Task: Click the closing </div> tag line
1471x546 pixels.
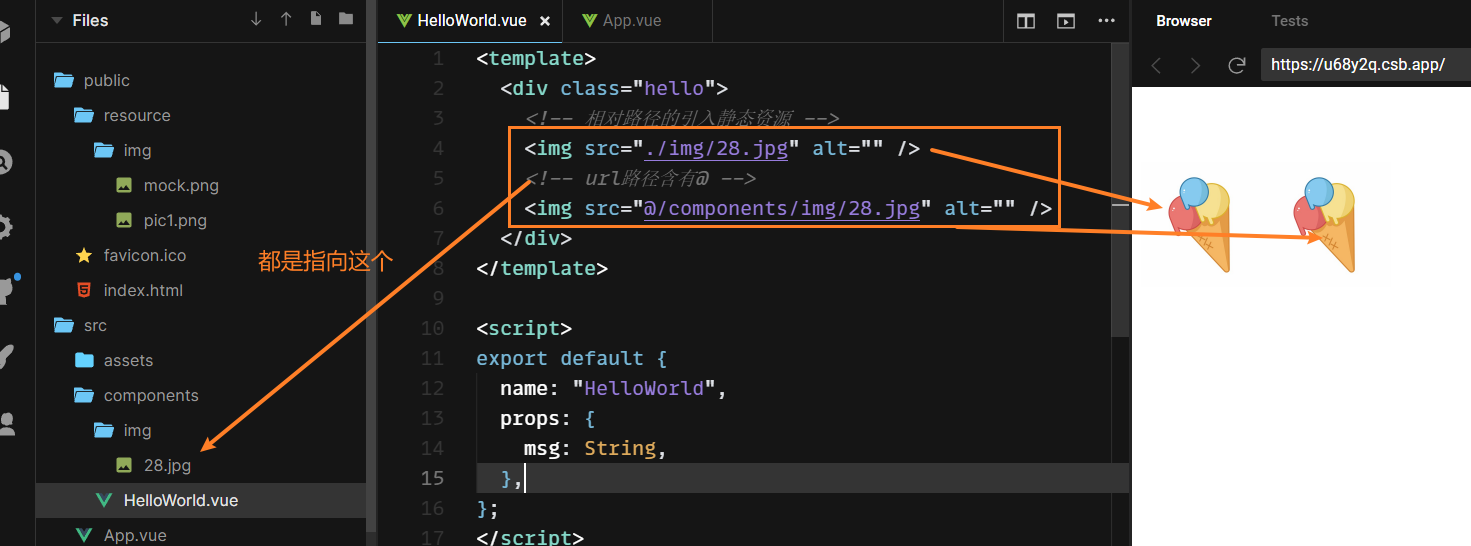Action: click(x=536, y=238)
